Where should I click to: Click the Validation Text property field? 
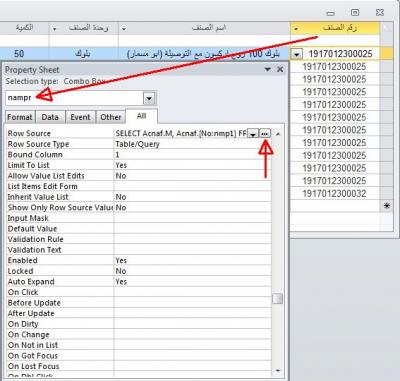tap(192, 250)
